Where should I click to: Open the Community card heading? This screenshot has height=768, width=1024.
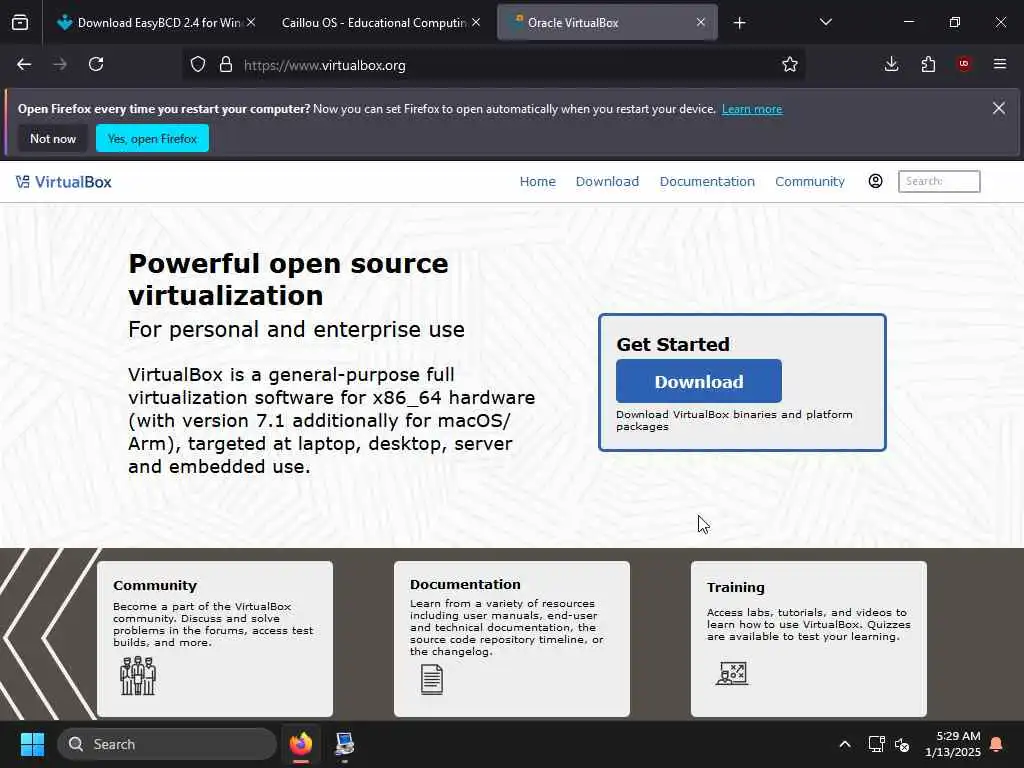(155, 586)
